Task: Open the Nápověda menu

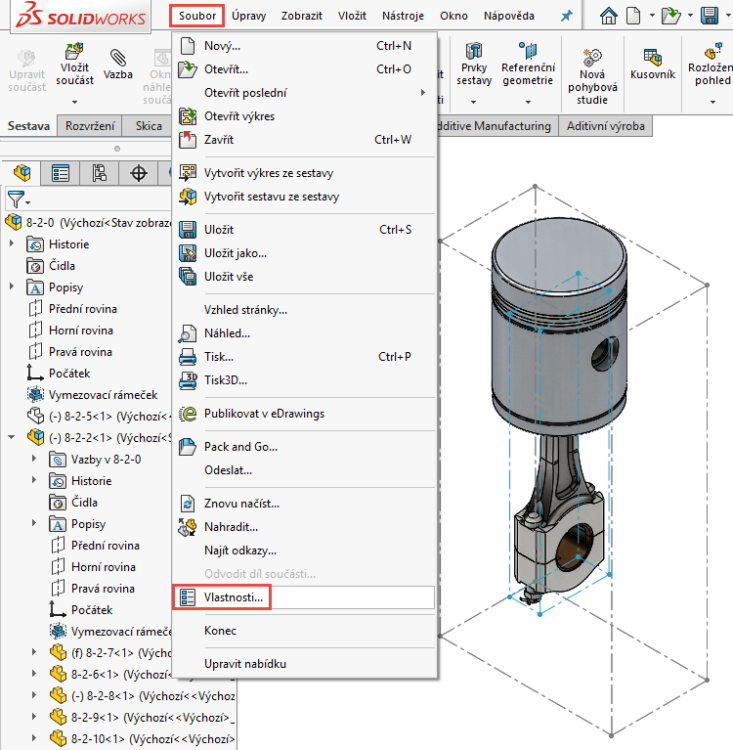Action: [x=509, y=16]
